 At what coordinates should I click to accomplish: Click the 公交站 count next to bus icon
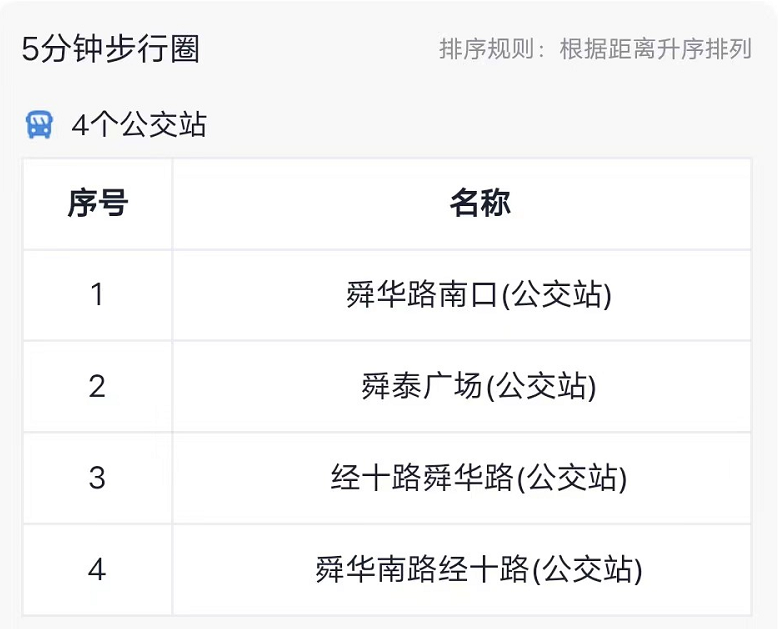(x=139, y=125)
